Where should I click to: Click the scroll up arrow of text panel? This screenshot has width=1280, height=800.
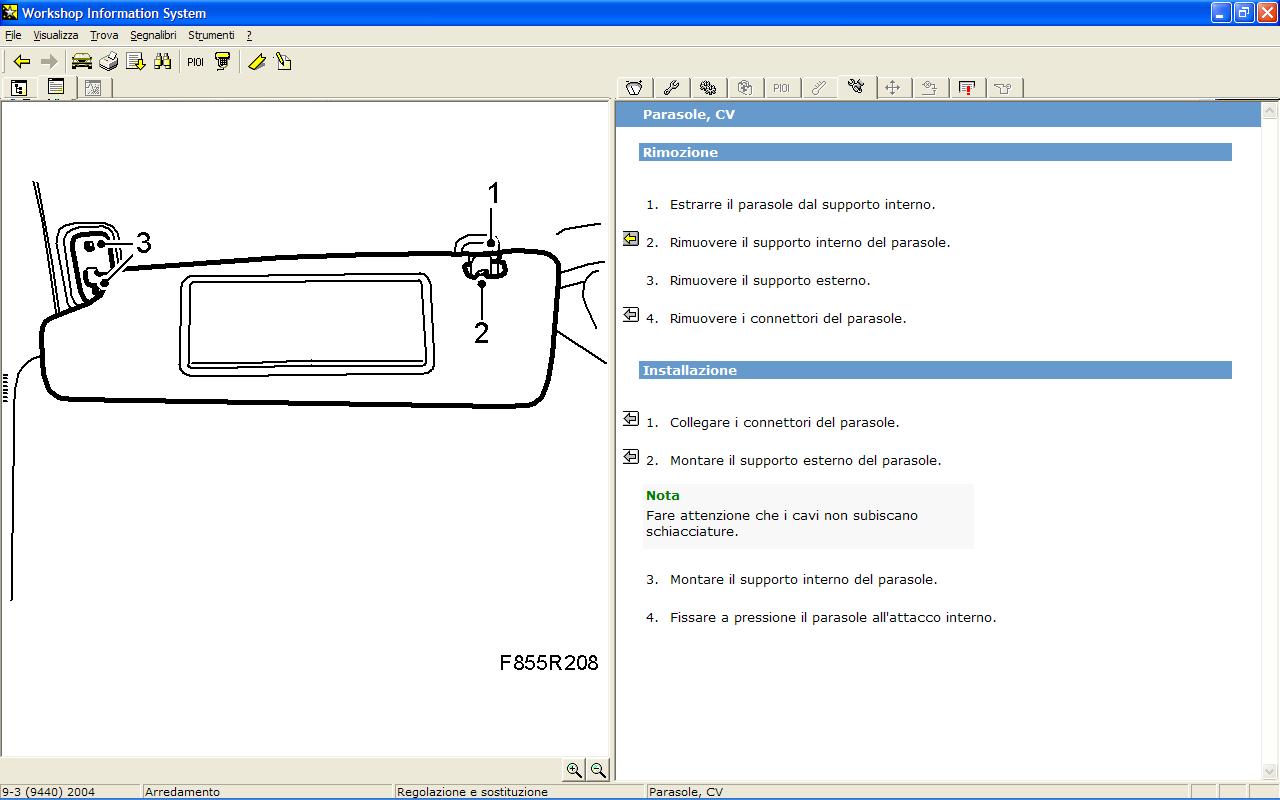(x=1270, y=110)
